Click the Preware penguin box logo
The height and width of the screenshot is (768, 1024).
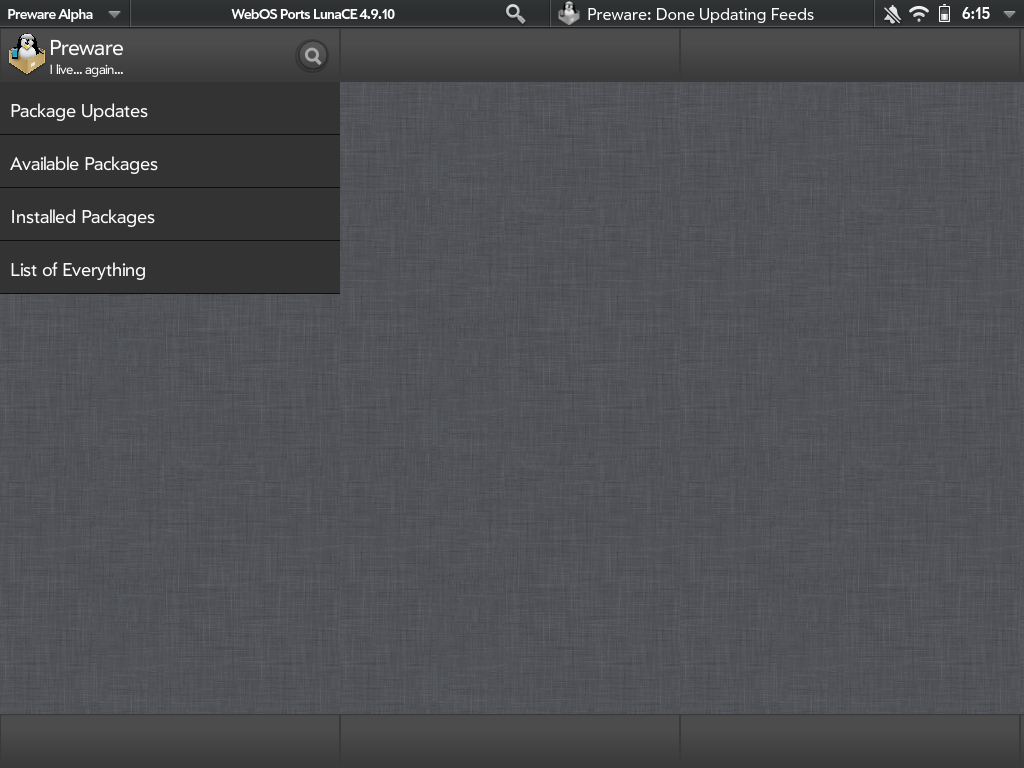[27, 54]
